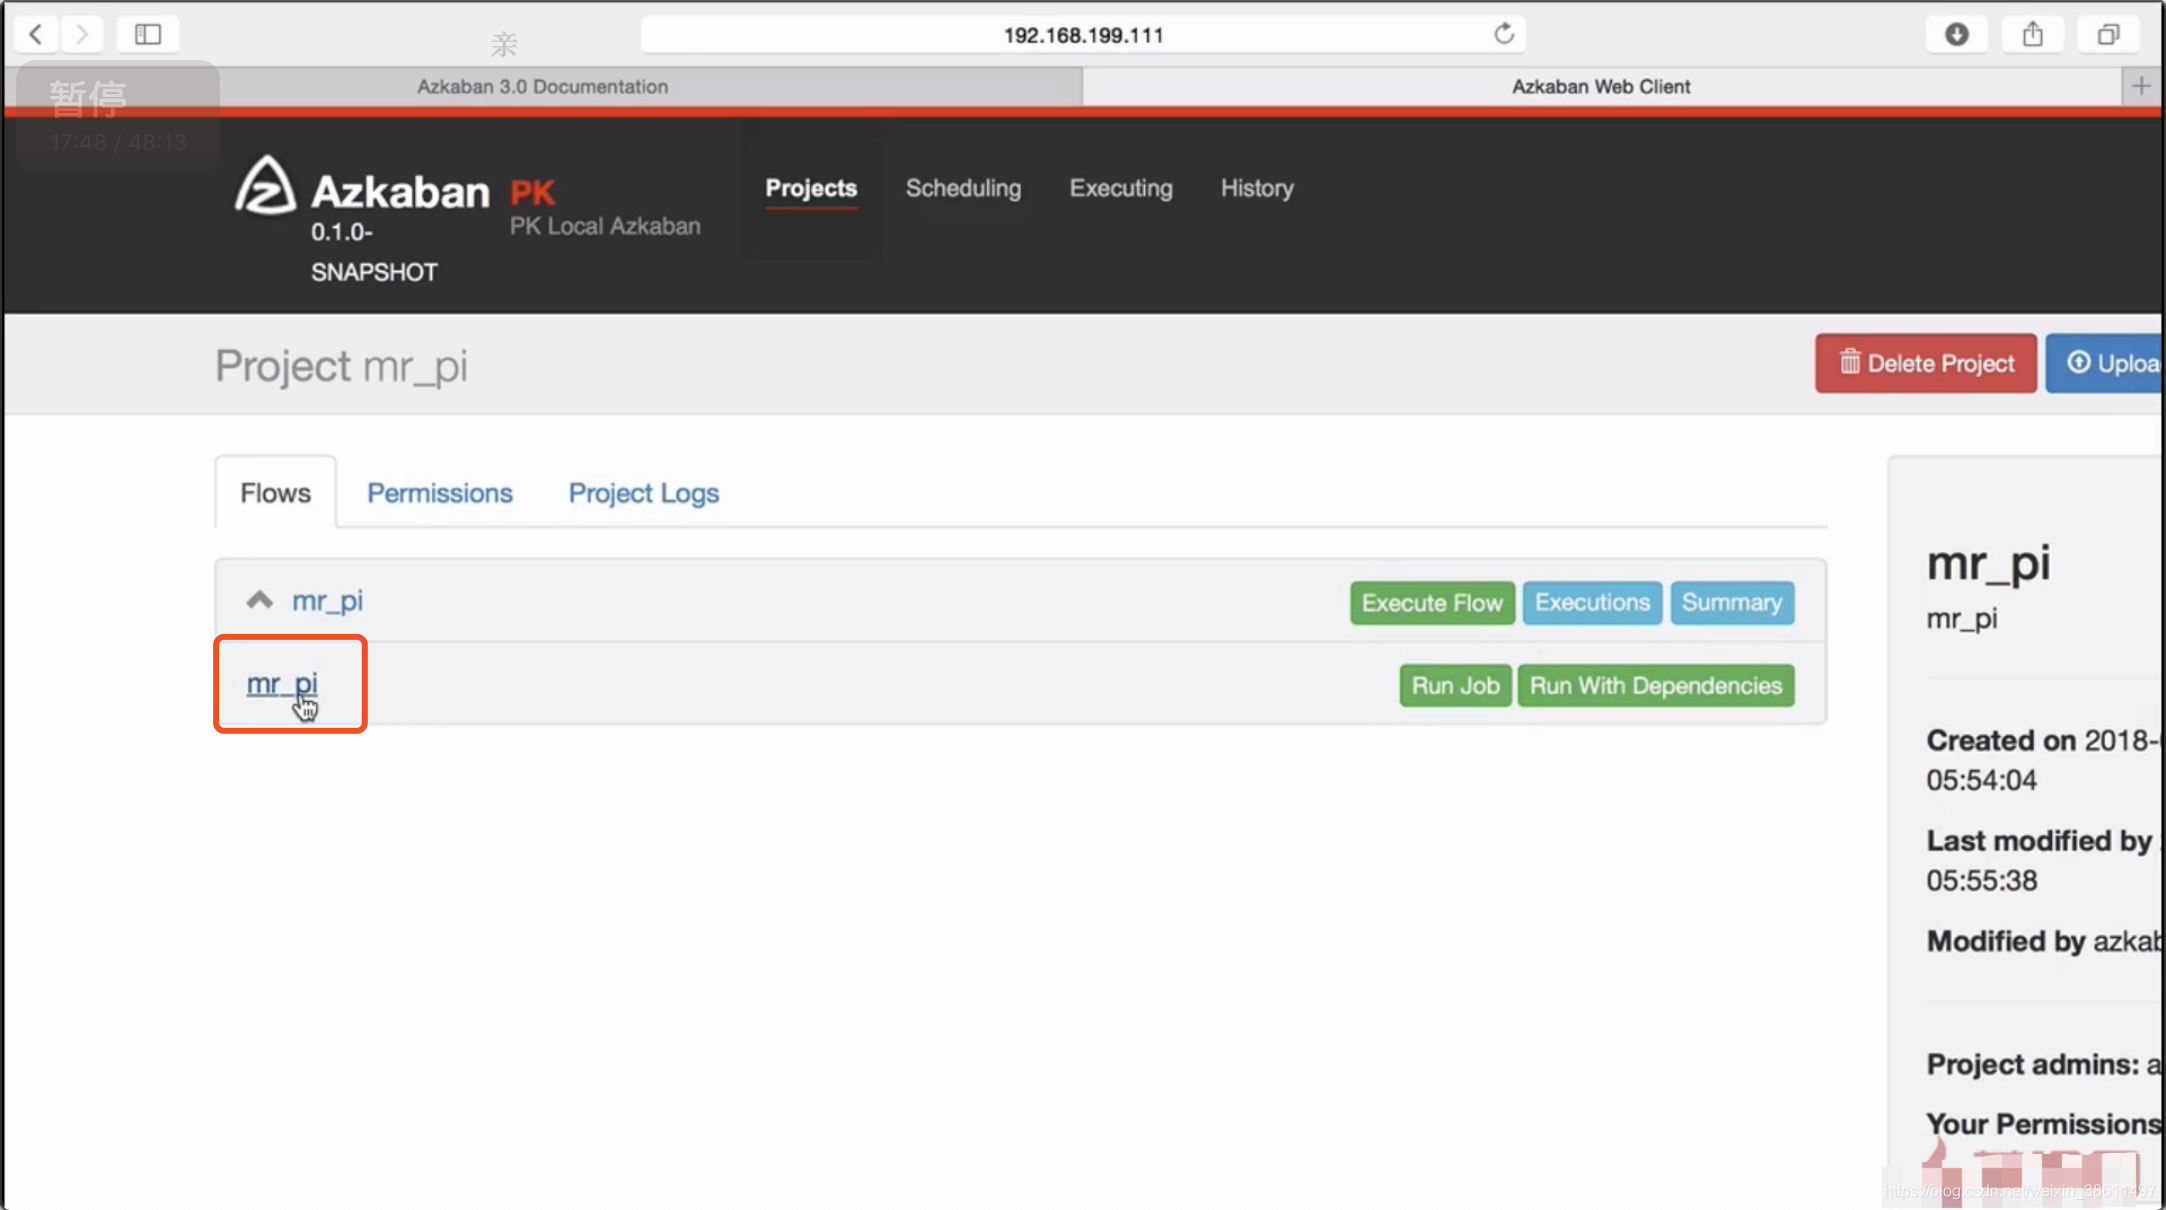The height and width of the screenshot is (1210, 2166).
Task: Open Executions for mr_pi flow
Action: click(x=1592, y=603)
